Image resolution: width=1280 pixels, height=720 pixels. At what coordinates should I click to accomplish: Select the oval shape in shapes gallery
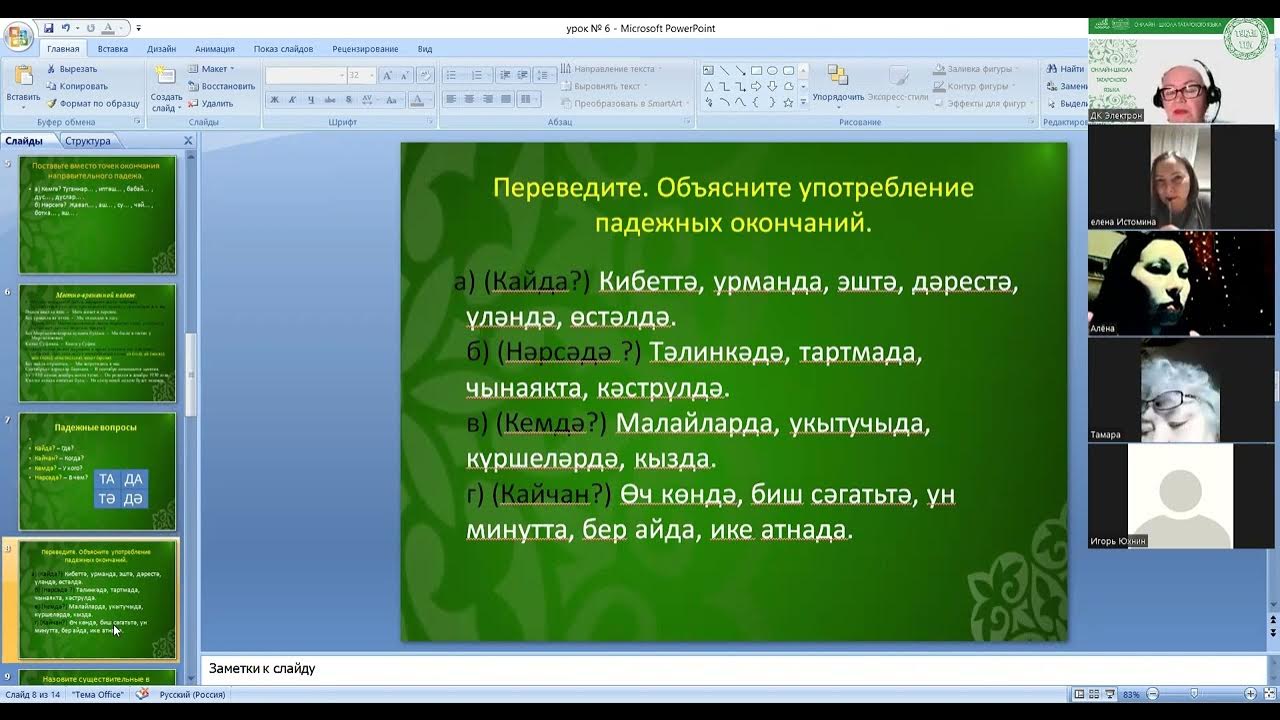[x=773, y=71]
